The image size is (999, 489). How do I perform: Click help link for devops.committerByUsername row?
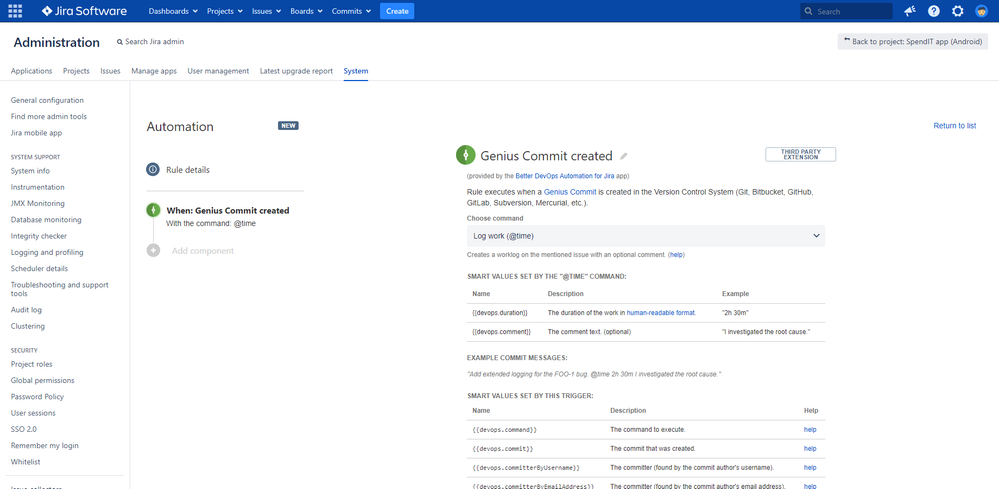pyautogui.click(x=810, y=468)
